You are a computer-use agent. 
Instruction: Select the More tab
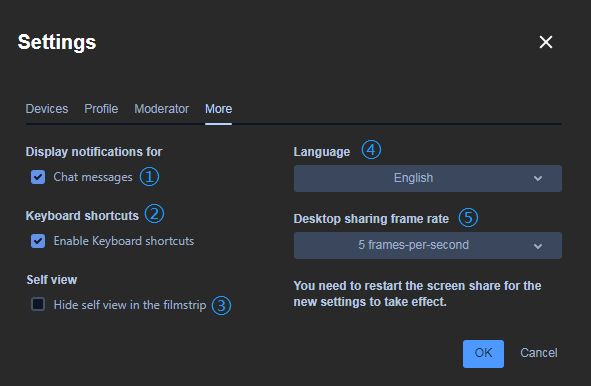click(218, 109)
